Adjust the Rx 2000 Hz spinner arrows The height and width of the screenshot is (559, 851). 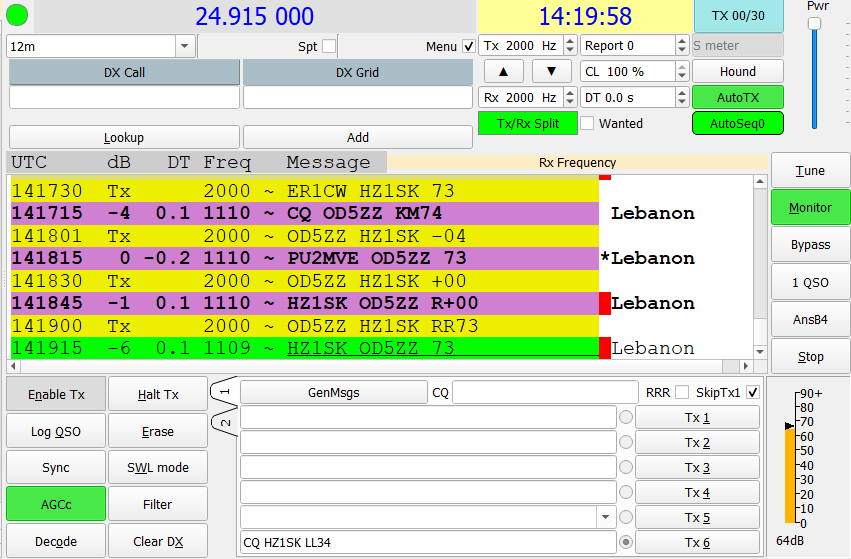click(x=570, y=98)
